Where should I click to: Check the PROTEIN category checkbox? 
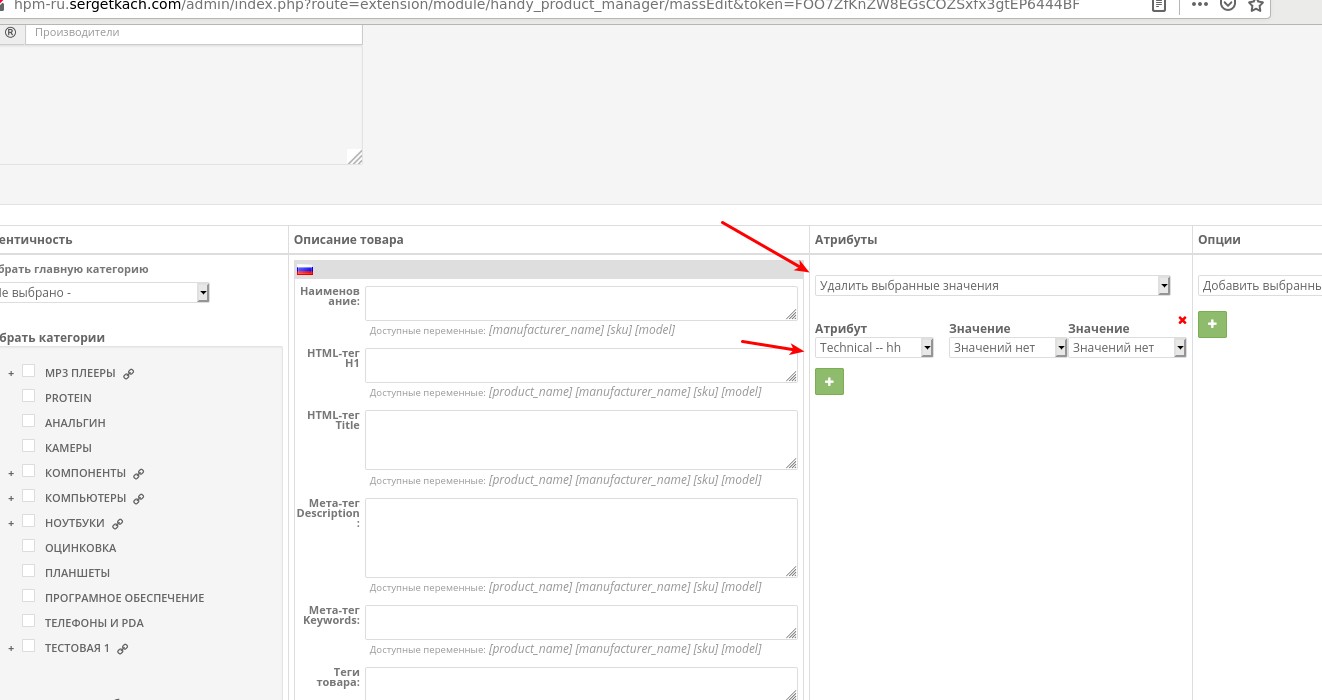pyautogui.click(x=29, y=397)
